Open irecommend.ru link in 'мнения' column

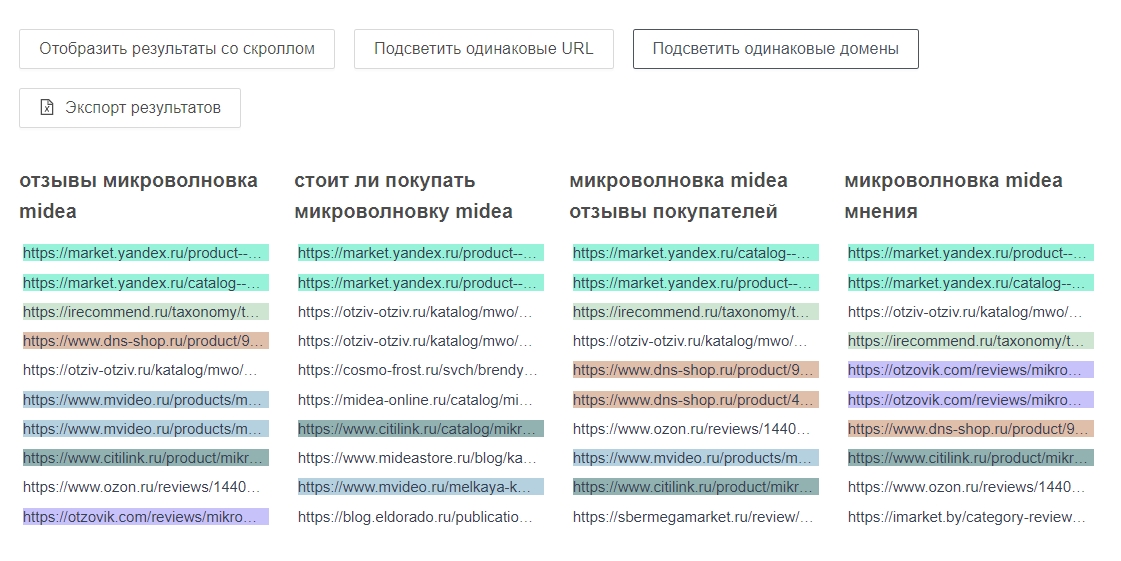pos(971,341)
